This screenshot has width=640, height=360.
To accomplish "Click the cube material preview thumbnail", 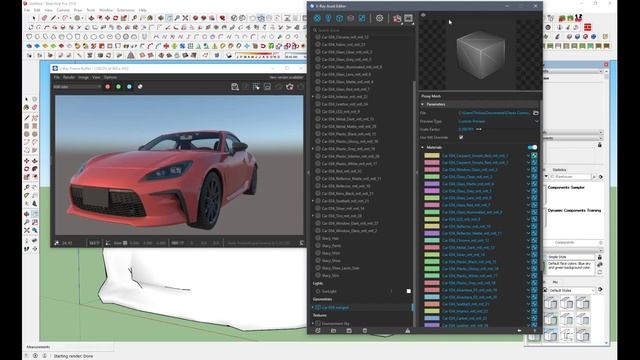I will [480, 55].
